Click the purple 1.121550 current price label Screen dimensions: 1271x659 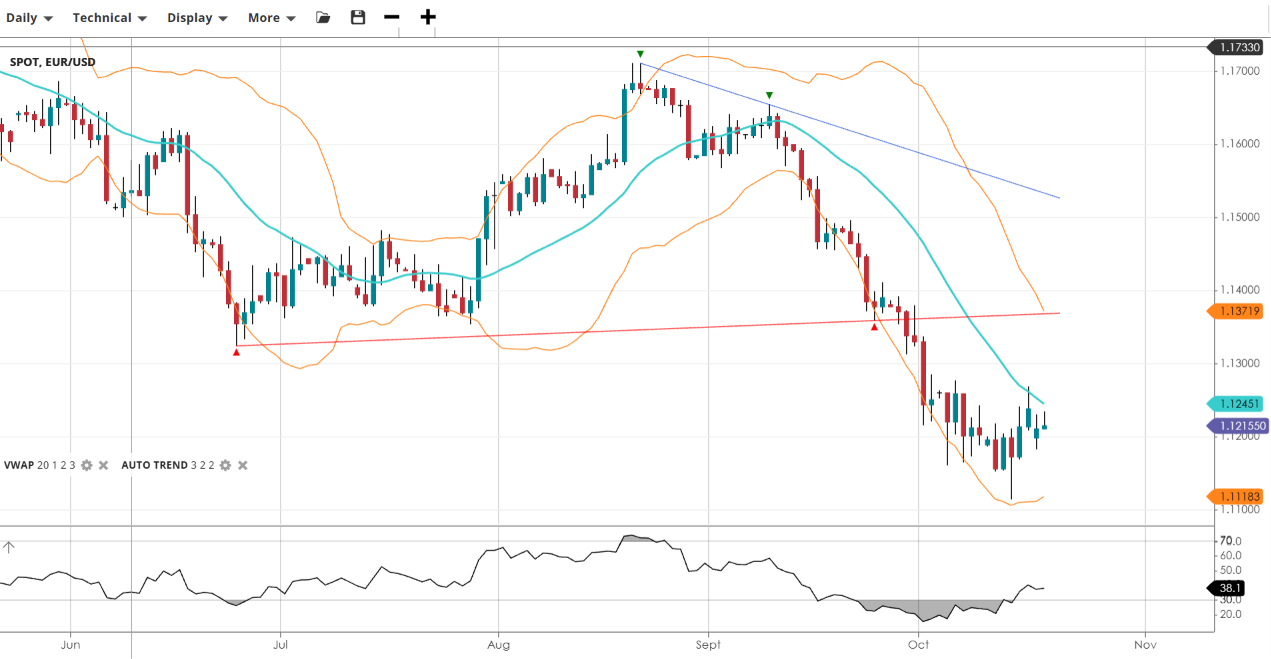click(1239, 426)
